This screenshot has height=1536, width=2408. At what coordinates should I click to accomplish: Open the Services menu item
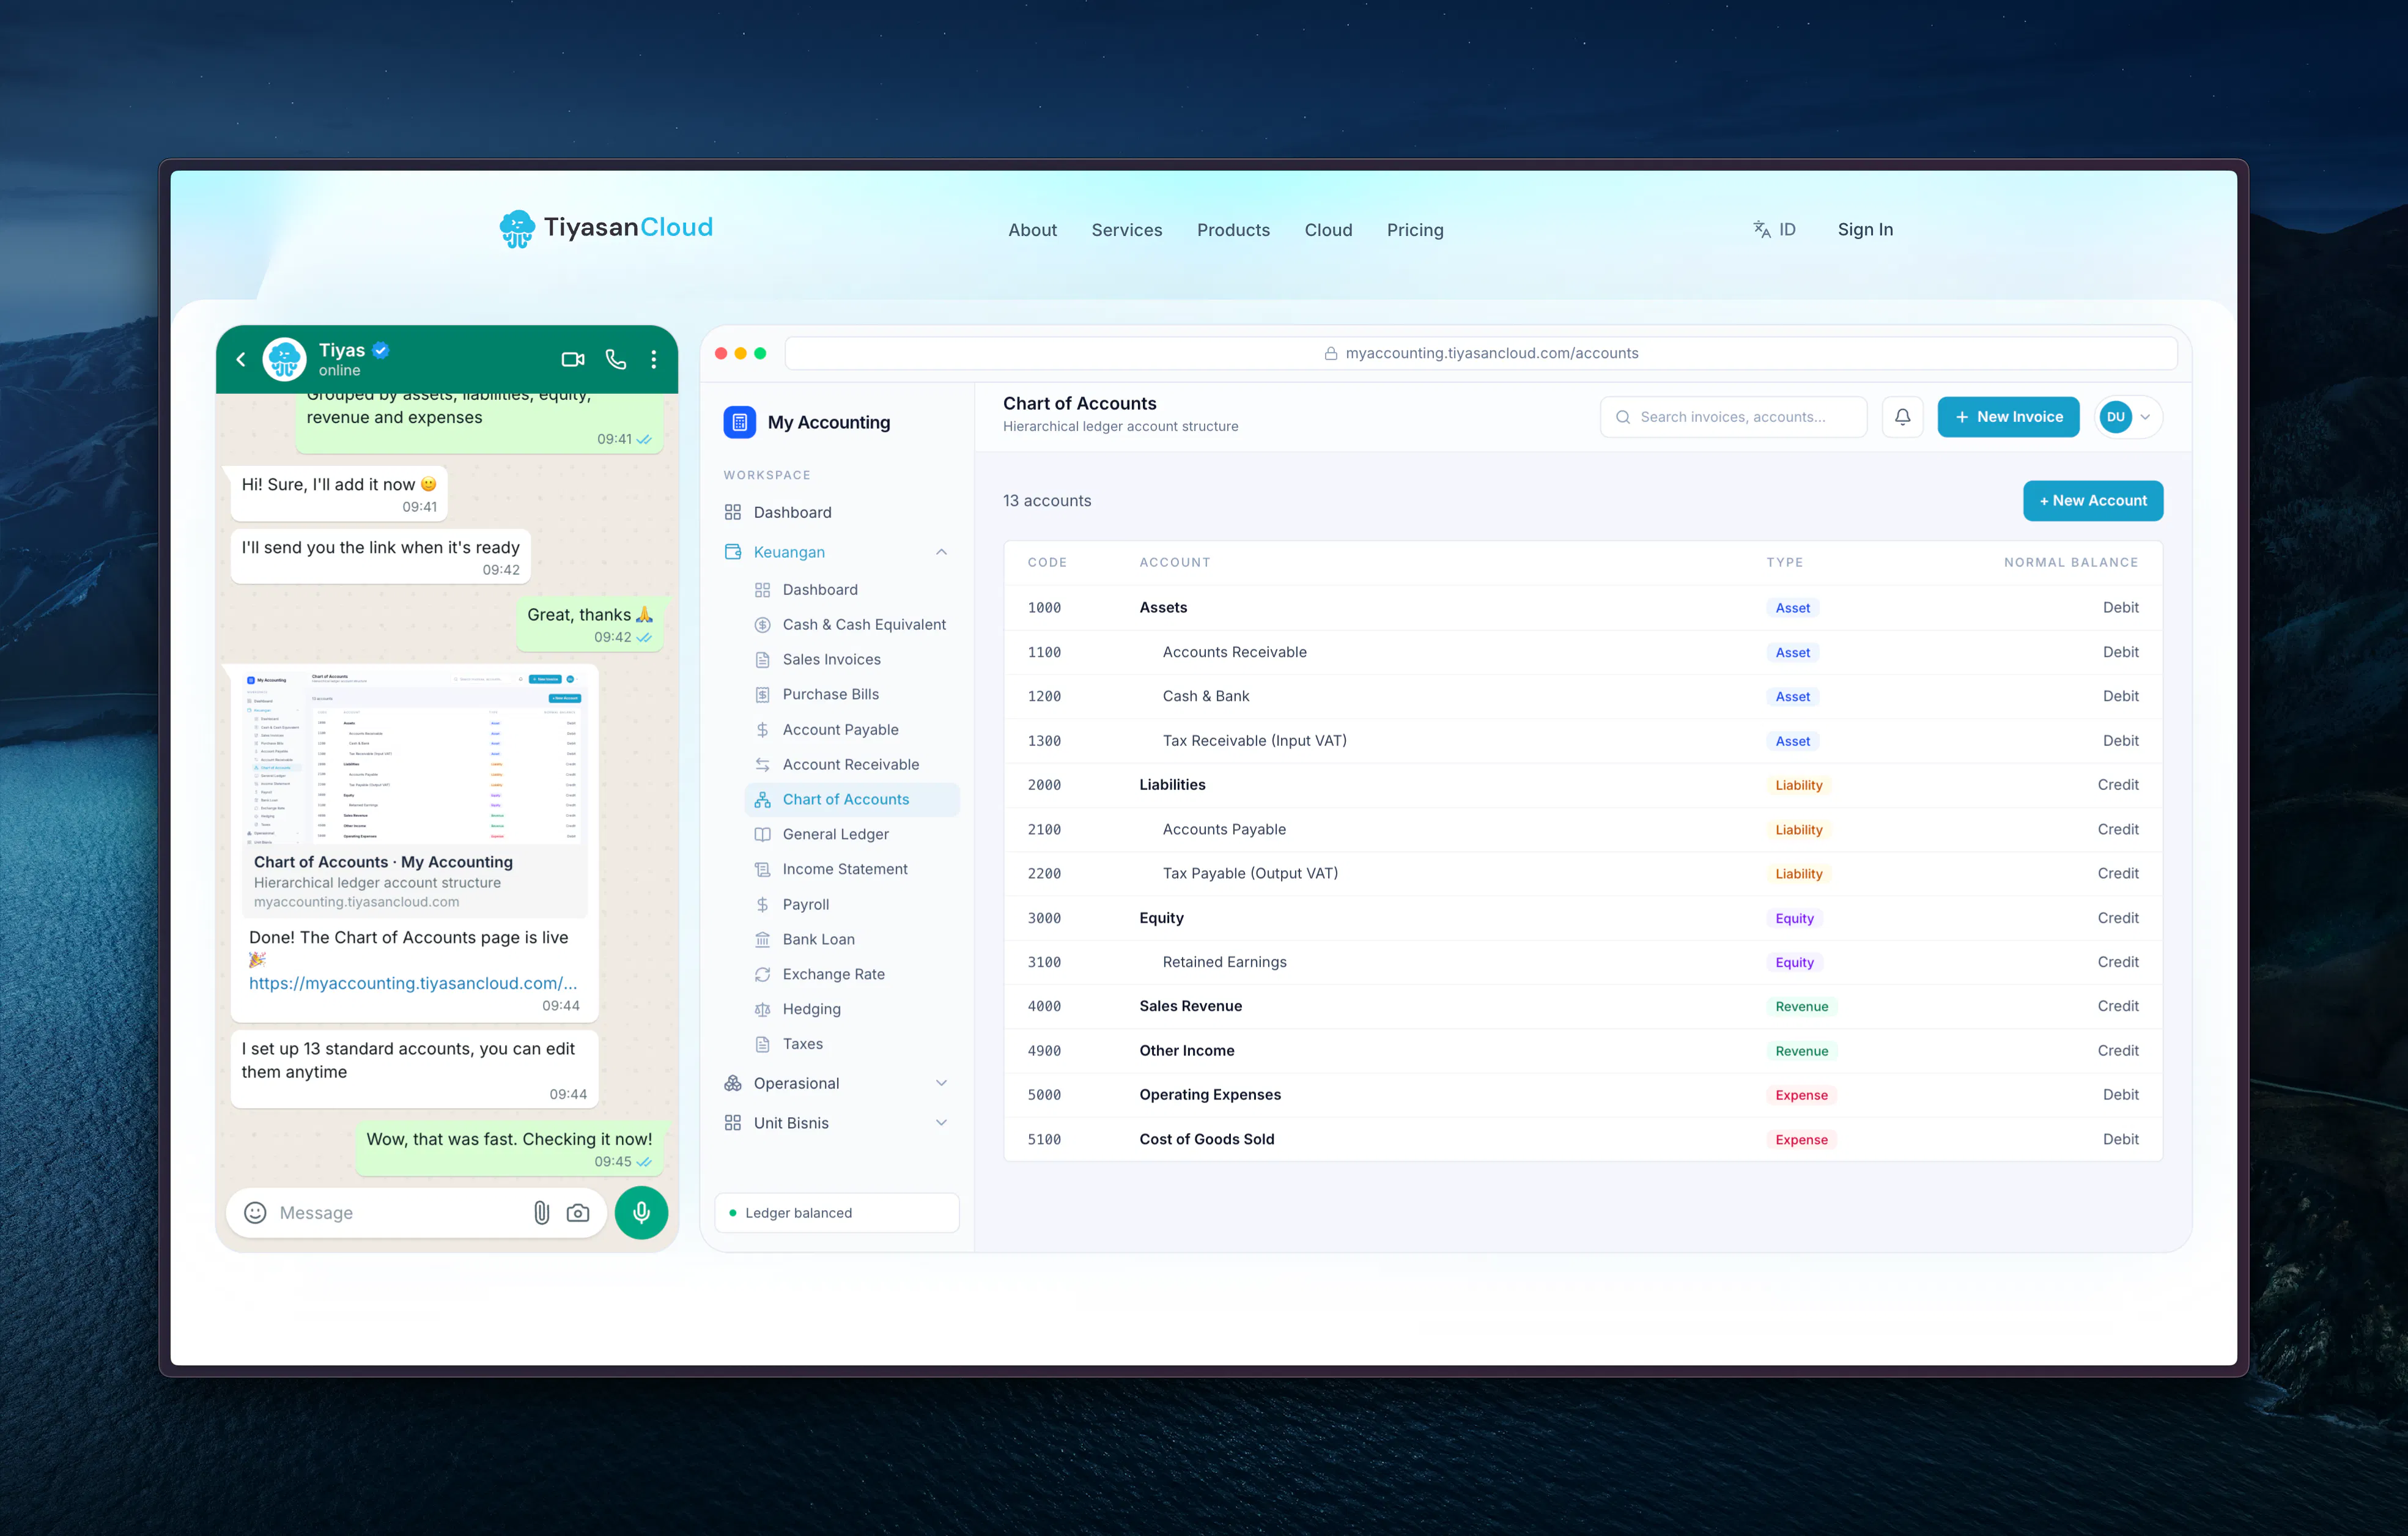[x=1126, y=230]
